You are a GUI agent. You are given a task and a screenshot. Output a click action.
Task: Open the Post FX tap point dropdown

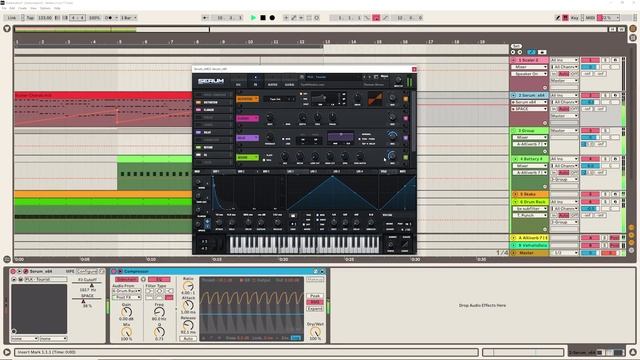click(x=127, y=298)
